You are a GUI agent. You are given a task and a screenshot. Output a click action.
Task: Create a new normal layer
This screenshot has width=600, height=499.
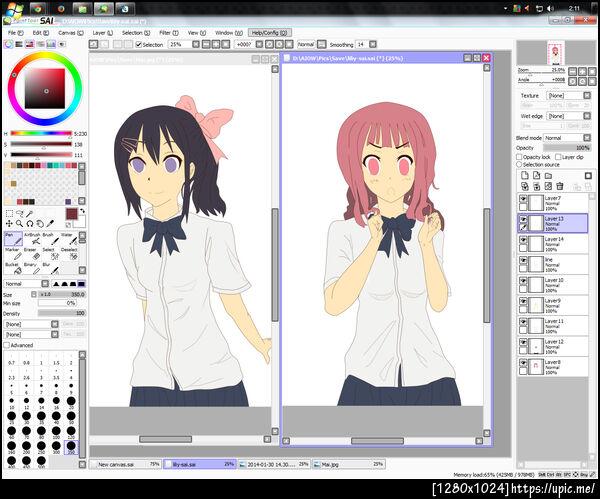(x=525, y=176)
